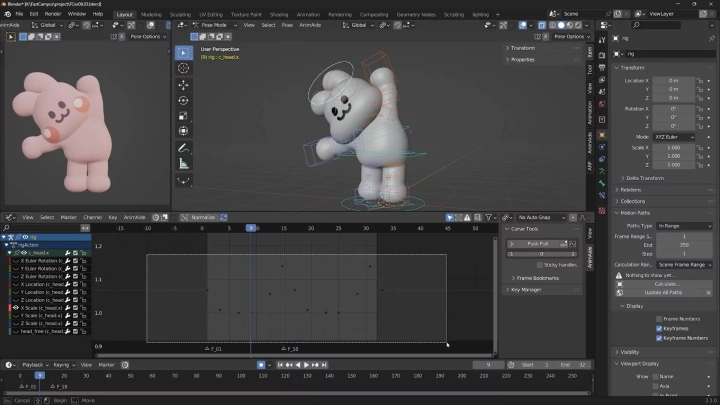Switch to the Modeling workspace tab

[151, 15]
